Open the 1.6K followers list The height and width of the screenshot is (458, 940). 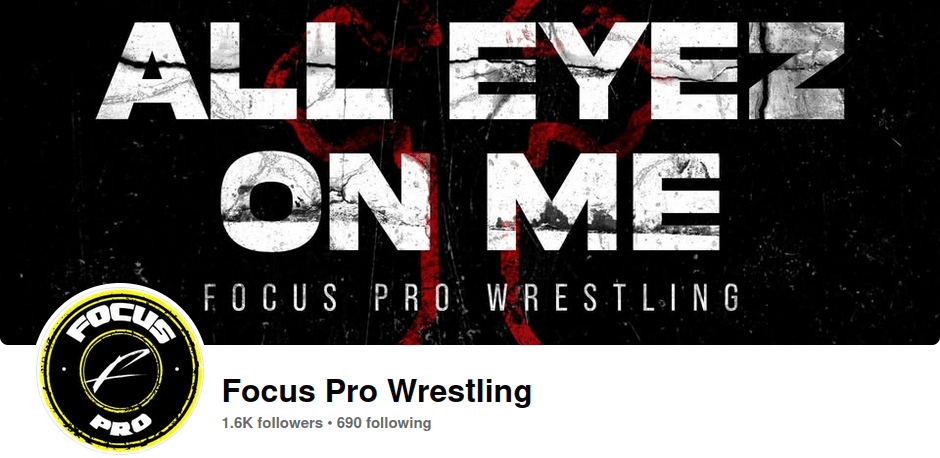tap(272, 423)
